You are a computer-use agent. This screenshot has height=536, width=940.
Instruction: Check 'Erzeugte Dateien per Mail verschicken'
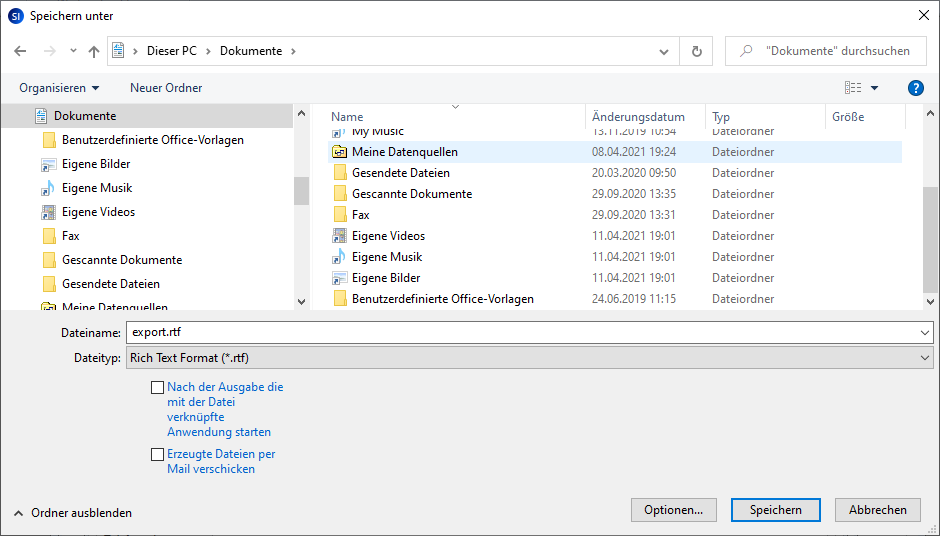pos(157,454)
